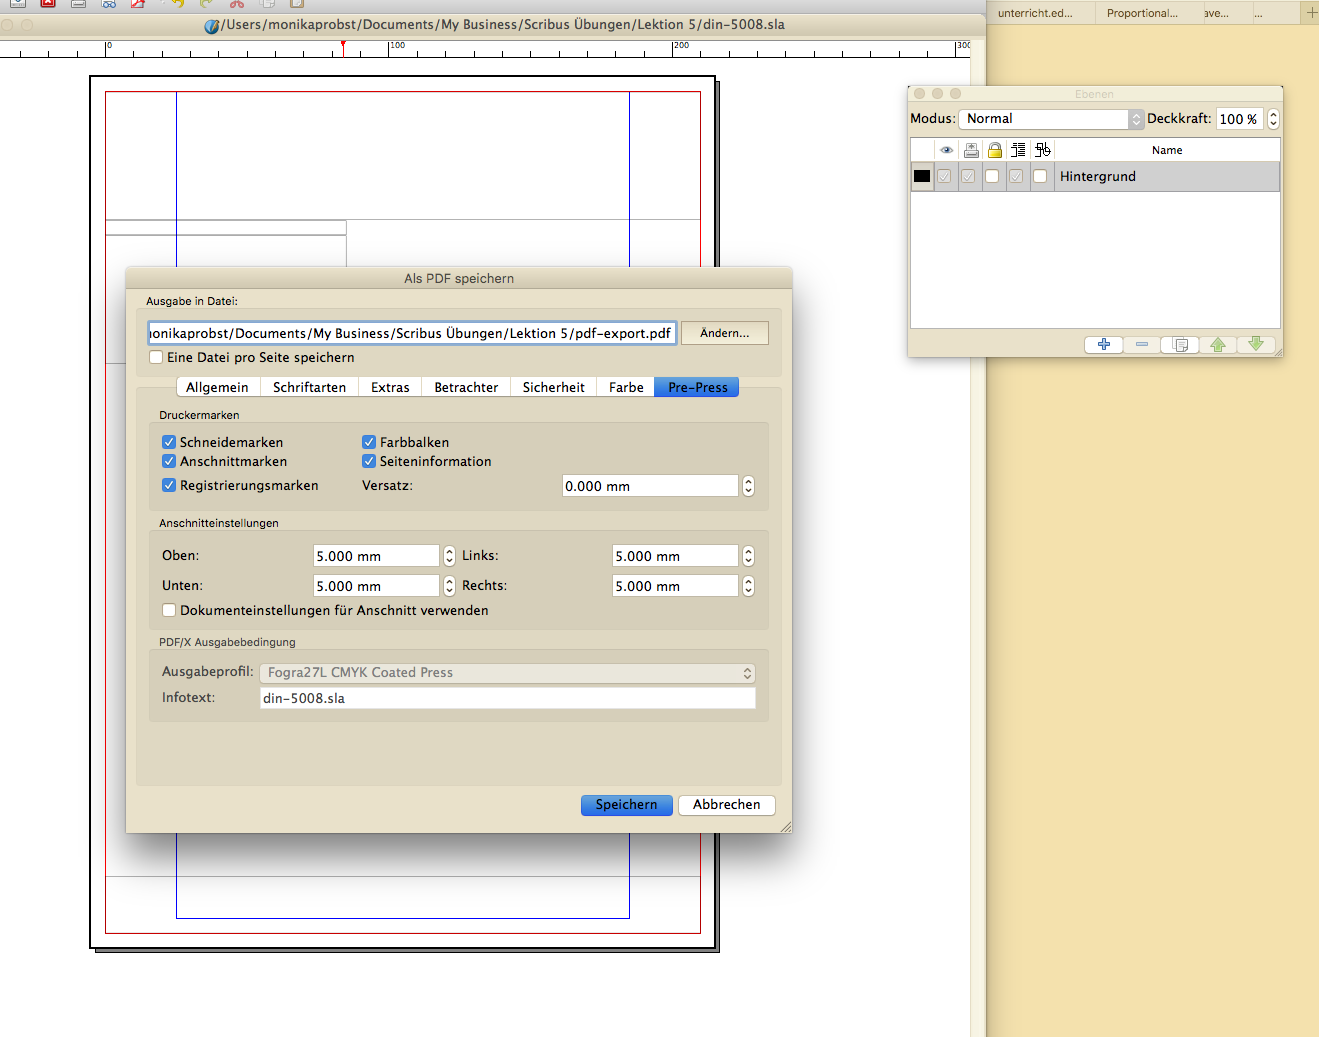Enable Dokumenteinstellungen für Anschnitt verwenden
1319x1037 pixels.
(x=169, y=610)
